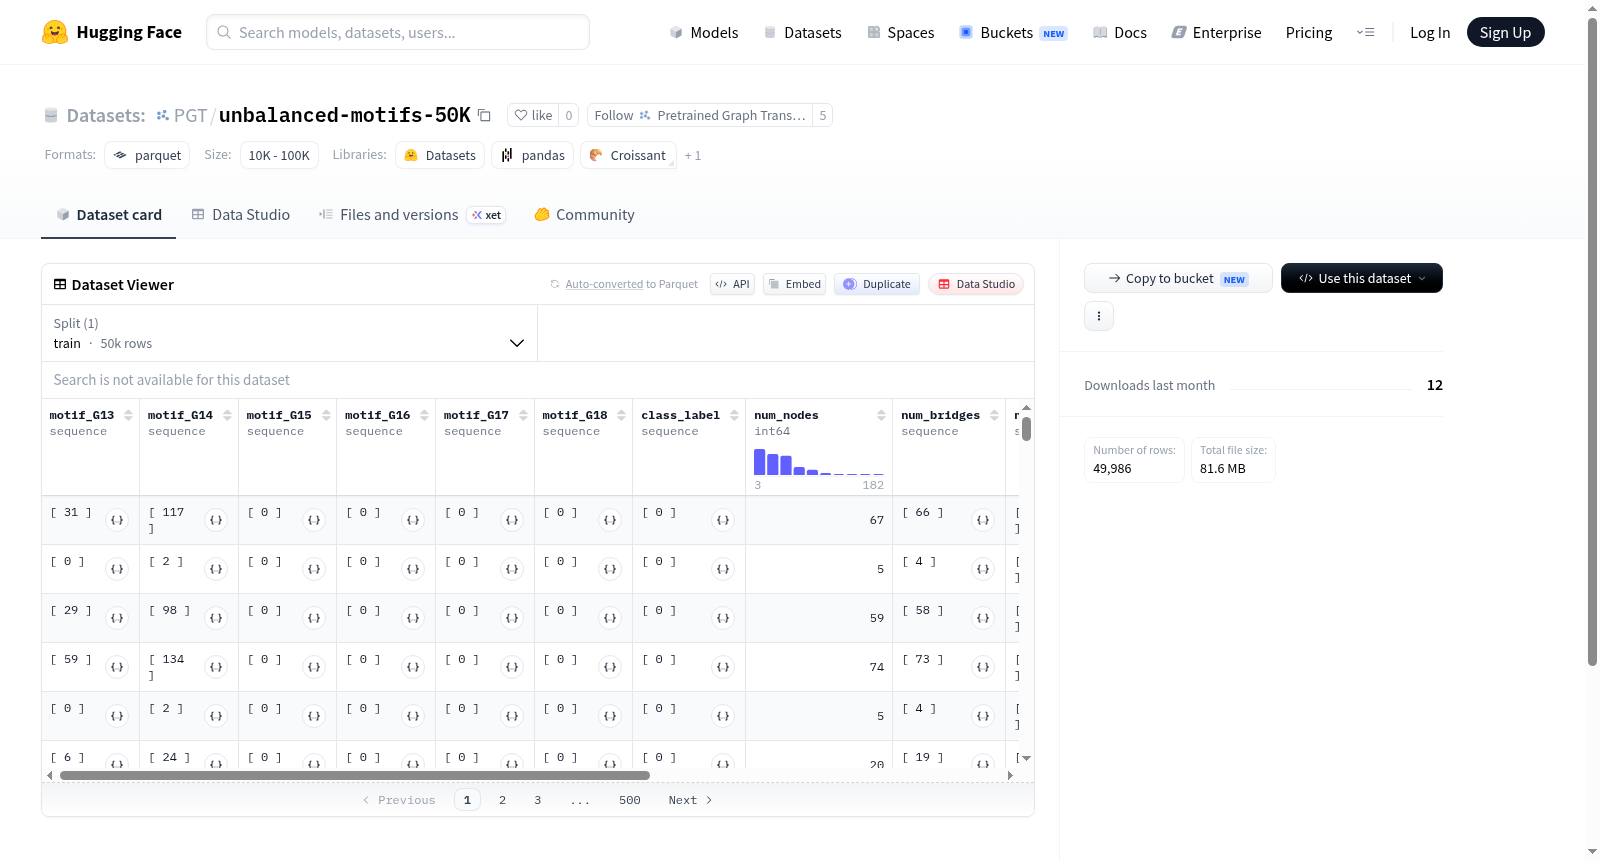Jump to page 500 of the table
The image size is (1600, 861).
(630, 800)
